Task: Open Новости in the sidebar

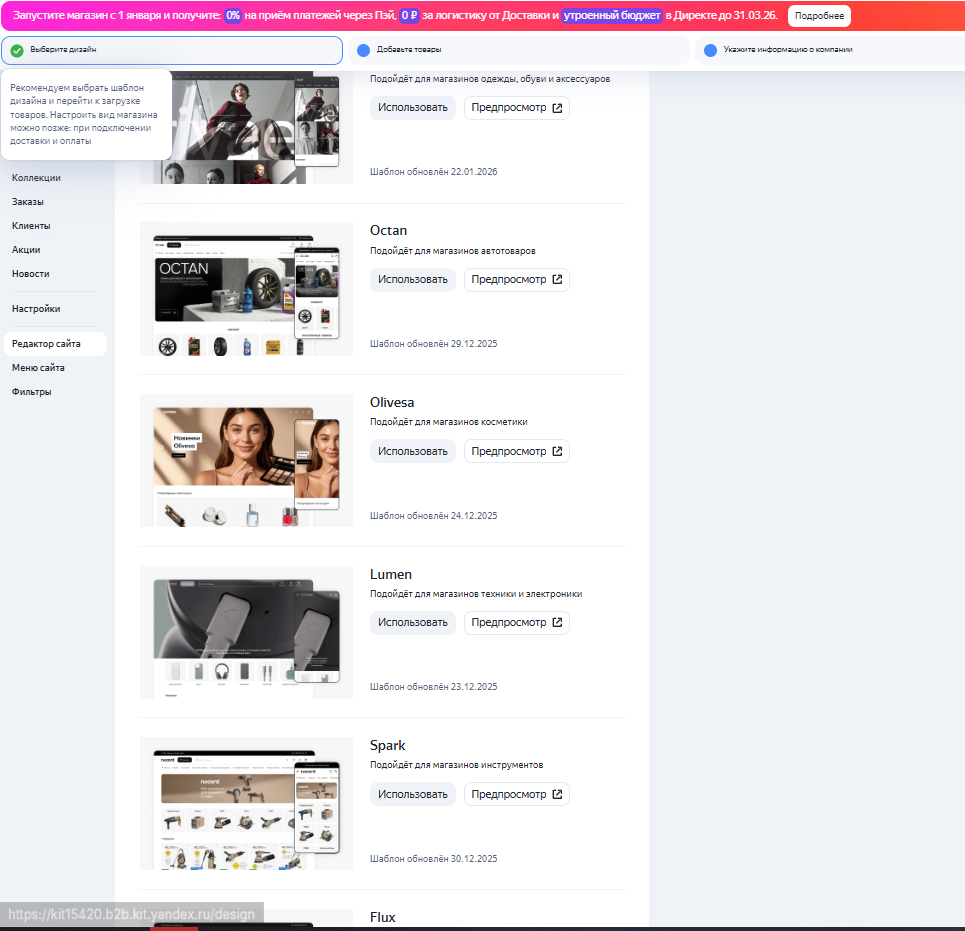Action: point(31,274)
